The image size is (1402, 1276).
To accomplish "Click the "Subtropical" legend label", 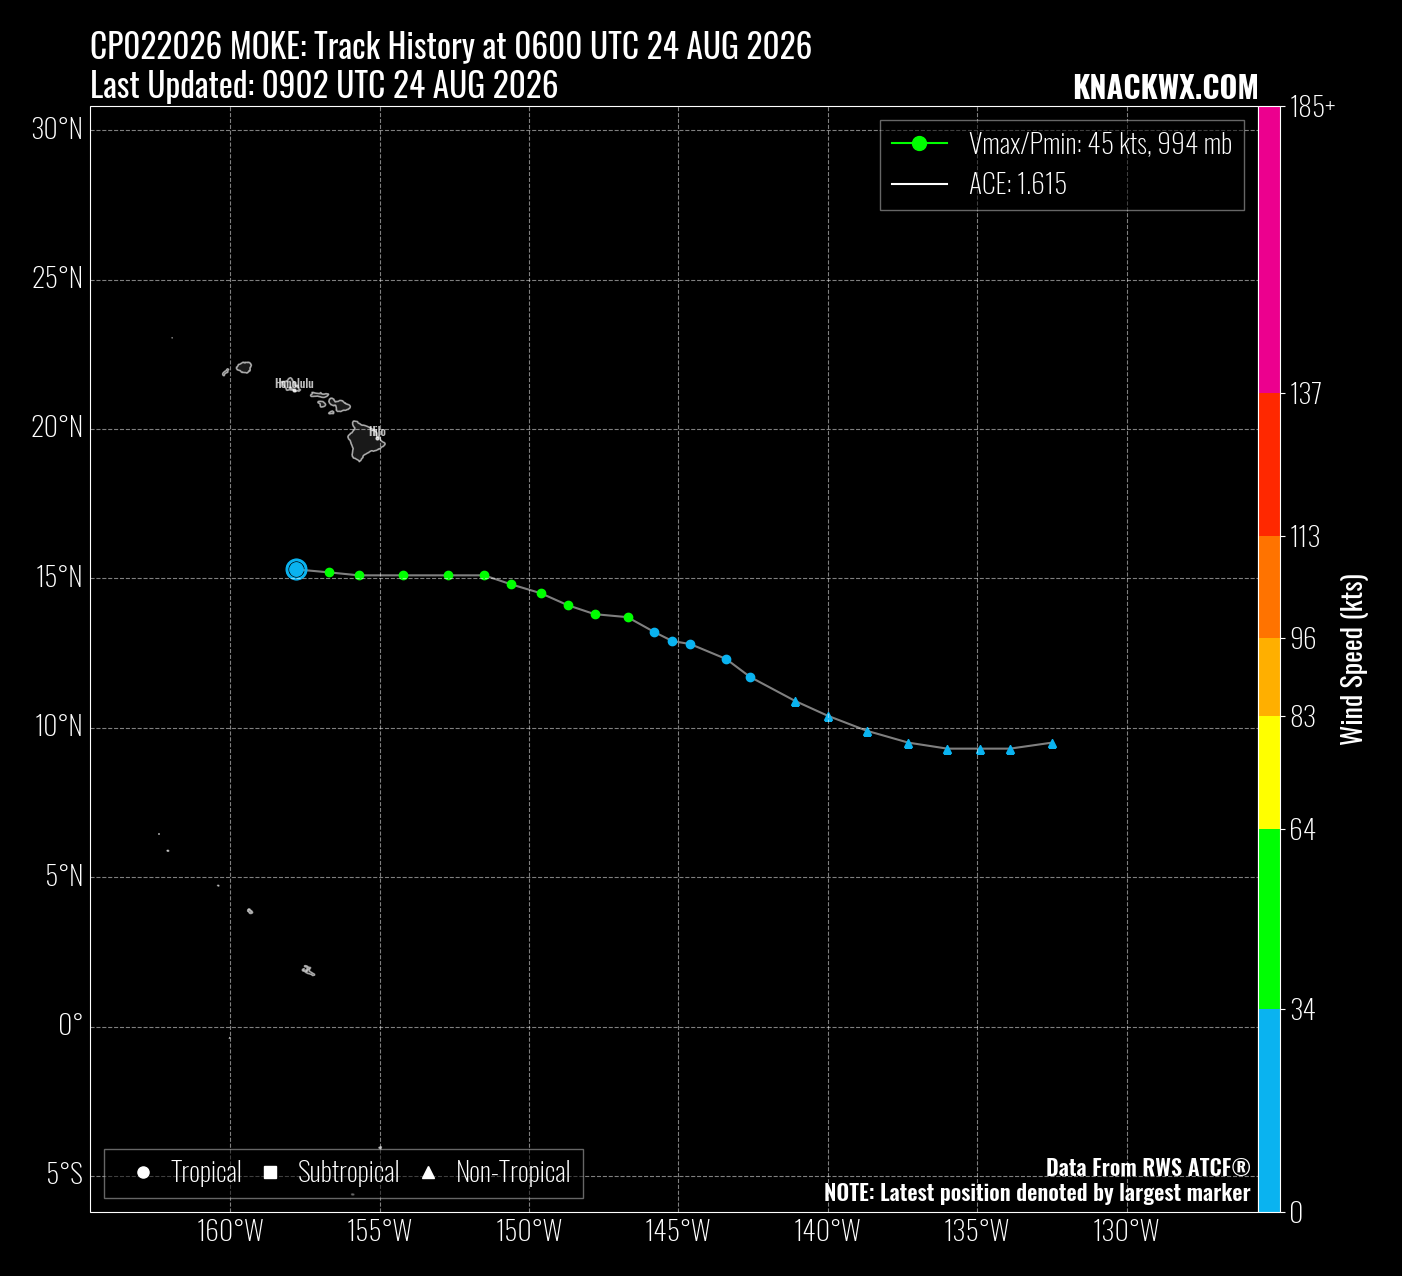I will coord(348,1172).
